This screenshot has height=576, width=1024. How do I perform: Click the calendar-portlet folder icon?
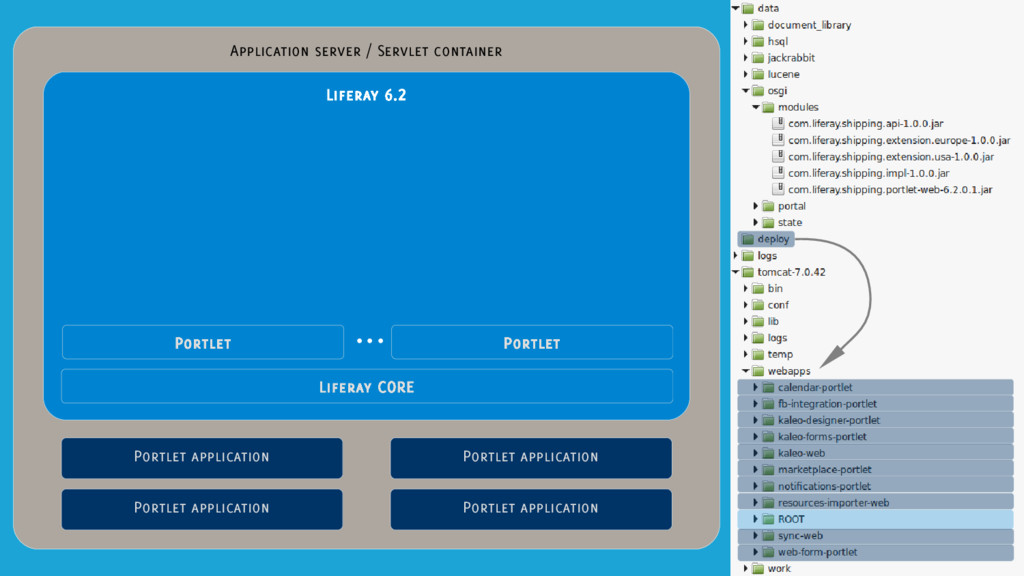point(768,387)
